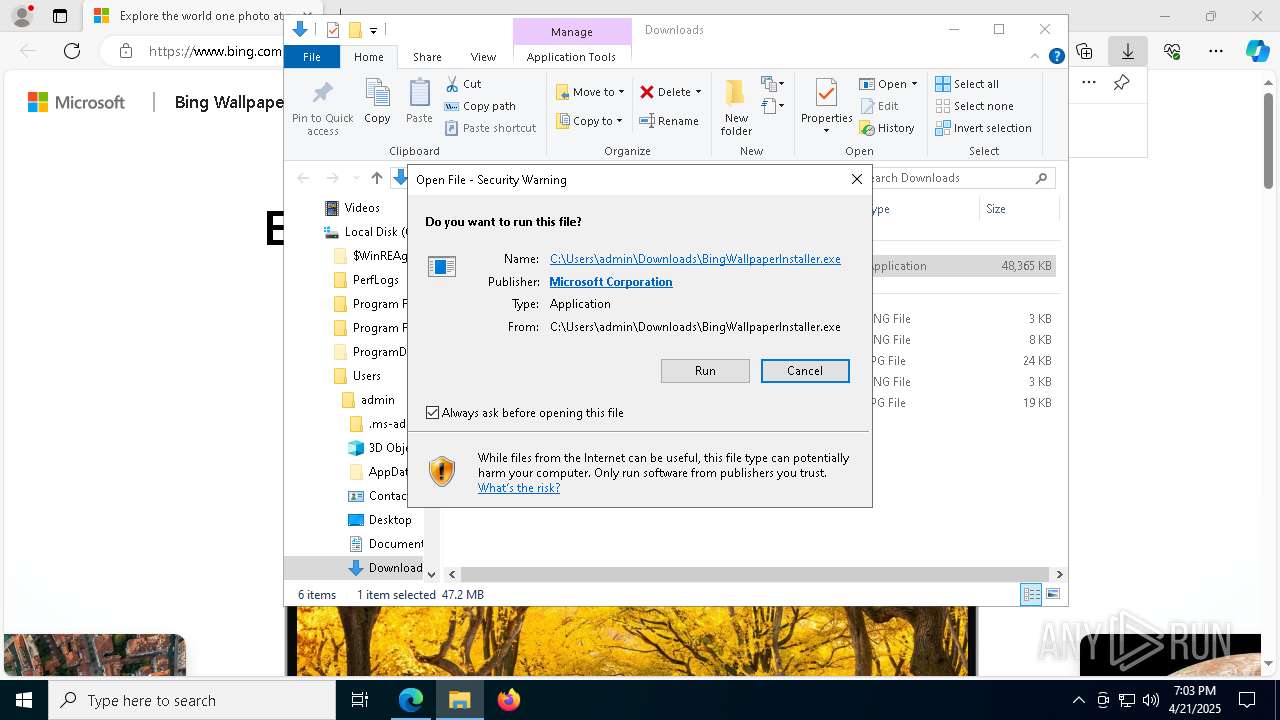Select Desktop in navigation tree
This screenshot has height=720, width=1280.
(x=390, y=520)
